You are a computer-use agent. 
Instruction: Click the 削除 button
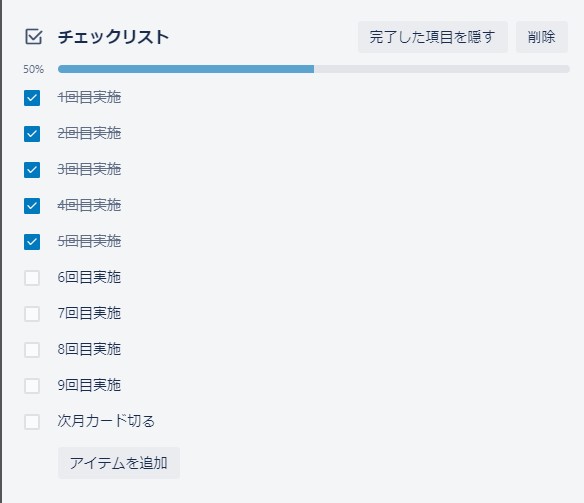coord(542,37)
